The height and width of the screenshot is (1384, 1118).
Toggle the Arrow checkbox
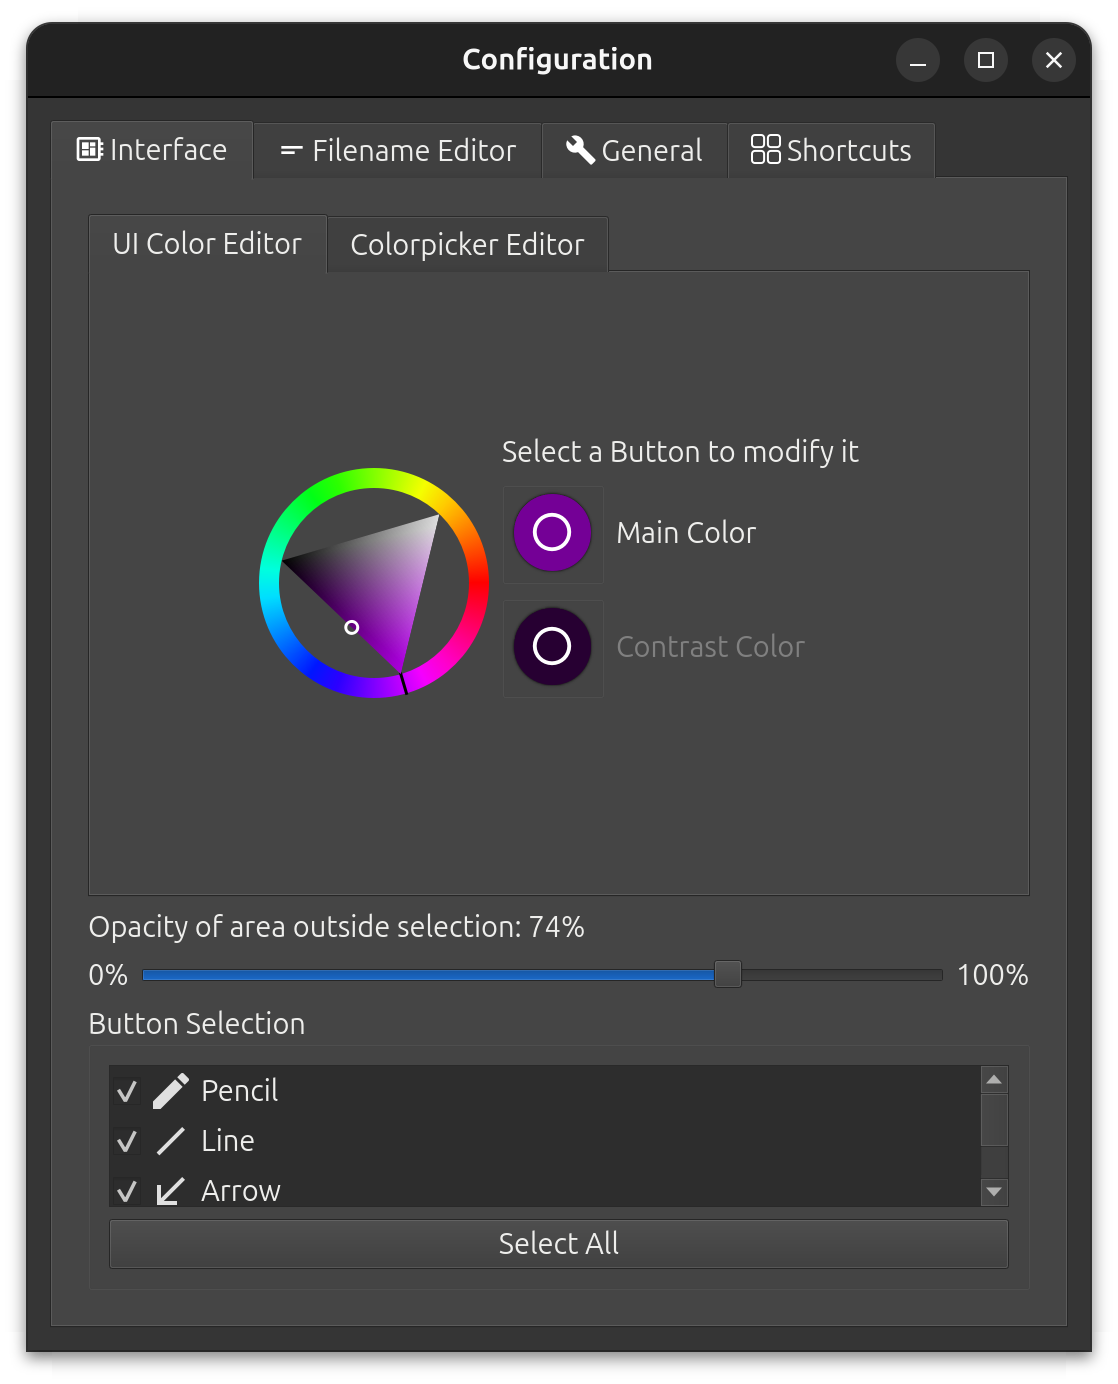pyautogui.click(x=127, y=1191)
